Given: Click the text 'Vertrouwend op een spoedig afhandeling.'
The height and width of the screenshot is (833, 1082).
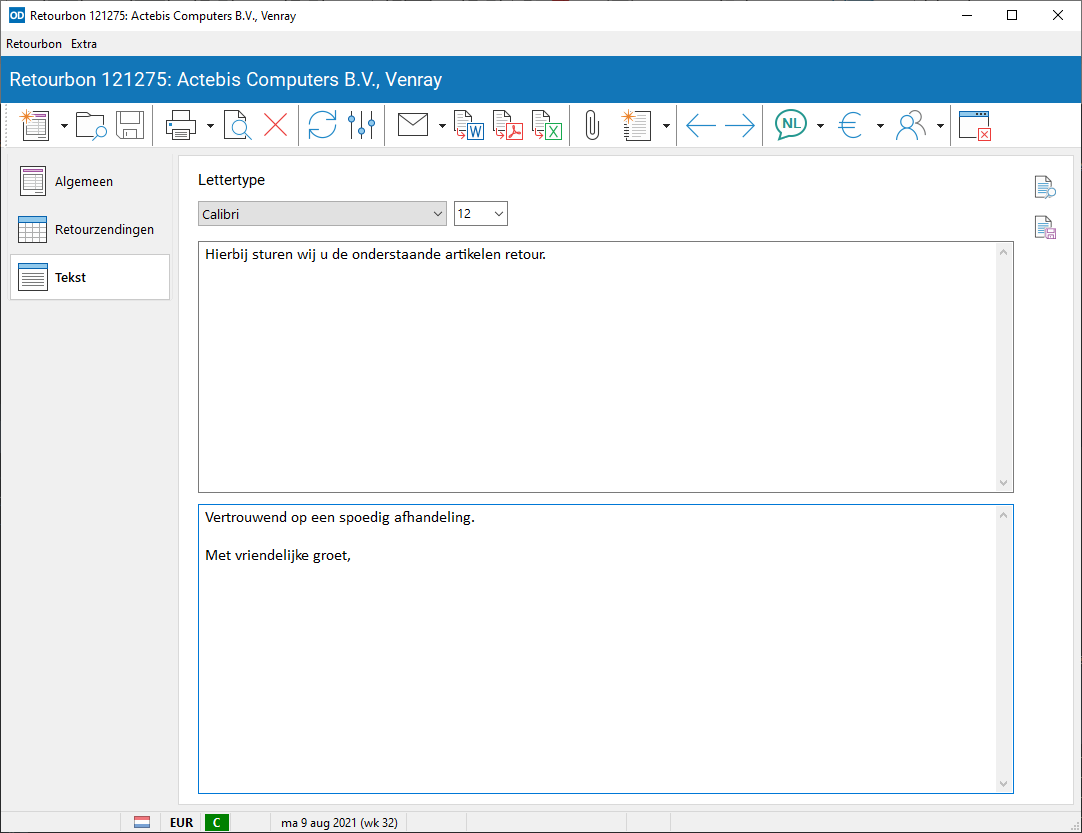Looking at the screenshot, I should 340,518.
